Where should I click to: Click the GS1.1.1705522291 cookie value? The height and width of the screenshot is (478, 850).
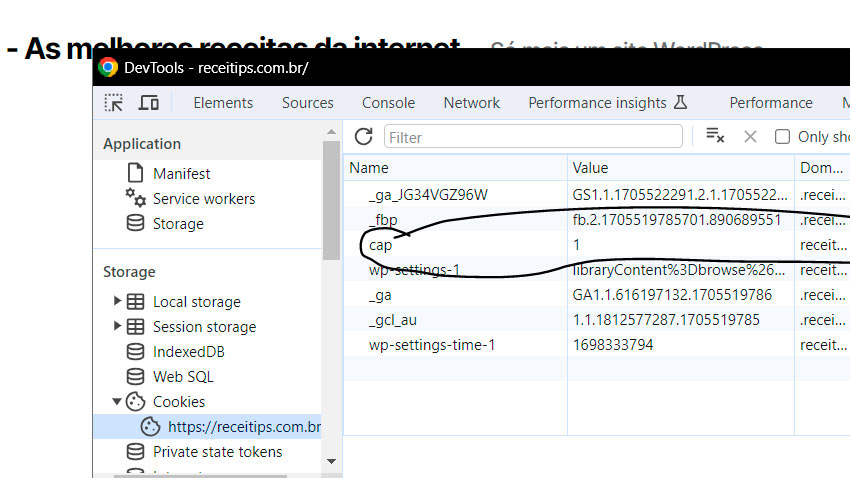tap(680, 195)
